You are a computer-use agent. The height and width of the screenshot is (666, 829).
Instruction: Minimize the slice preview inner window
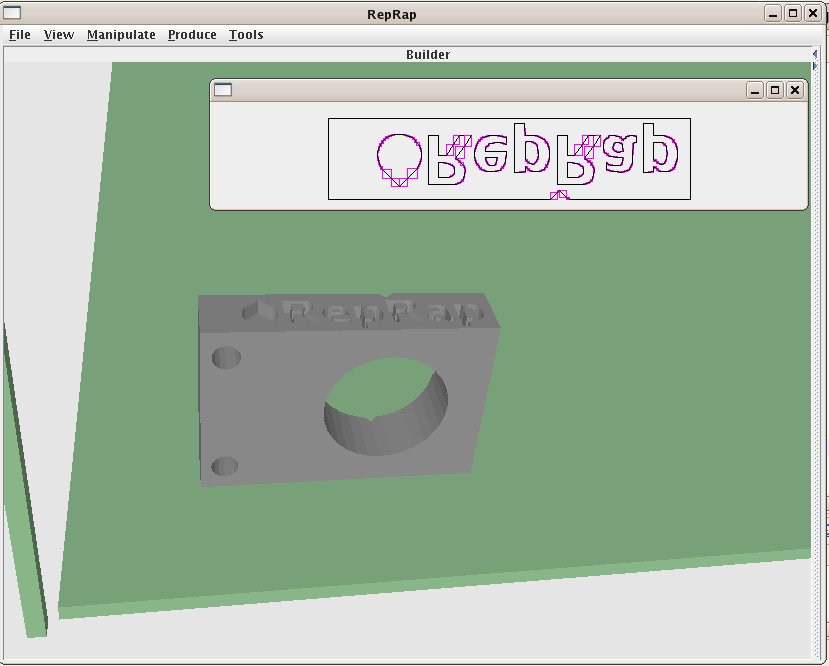click(x=755, y=90)
